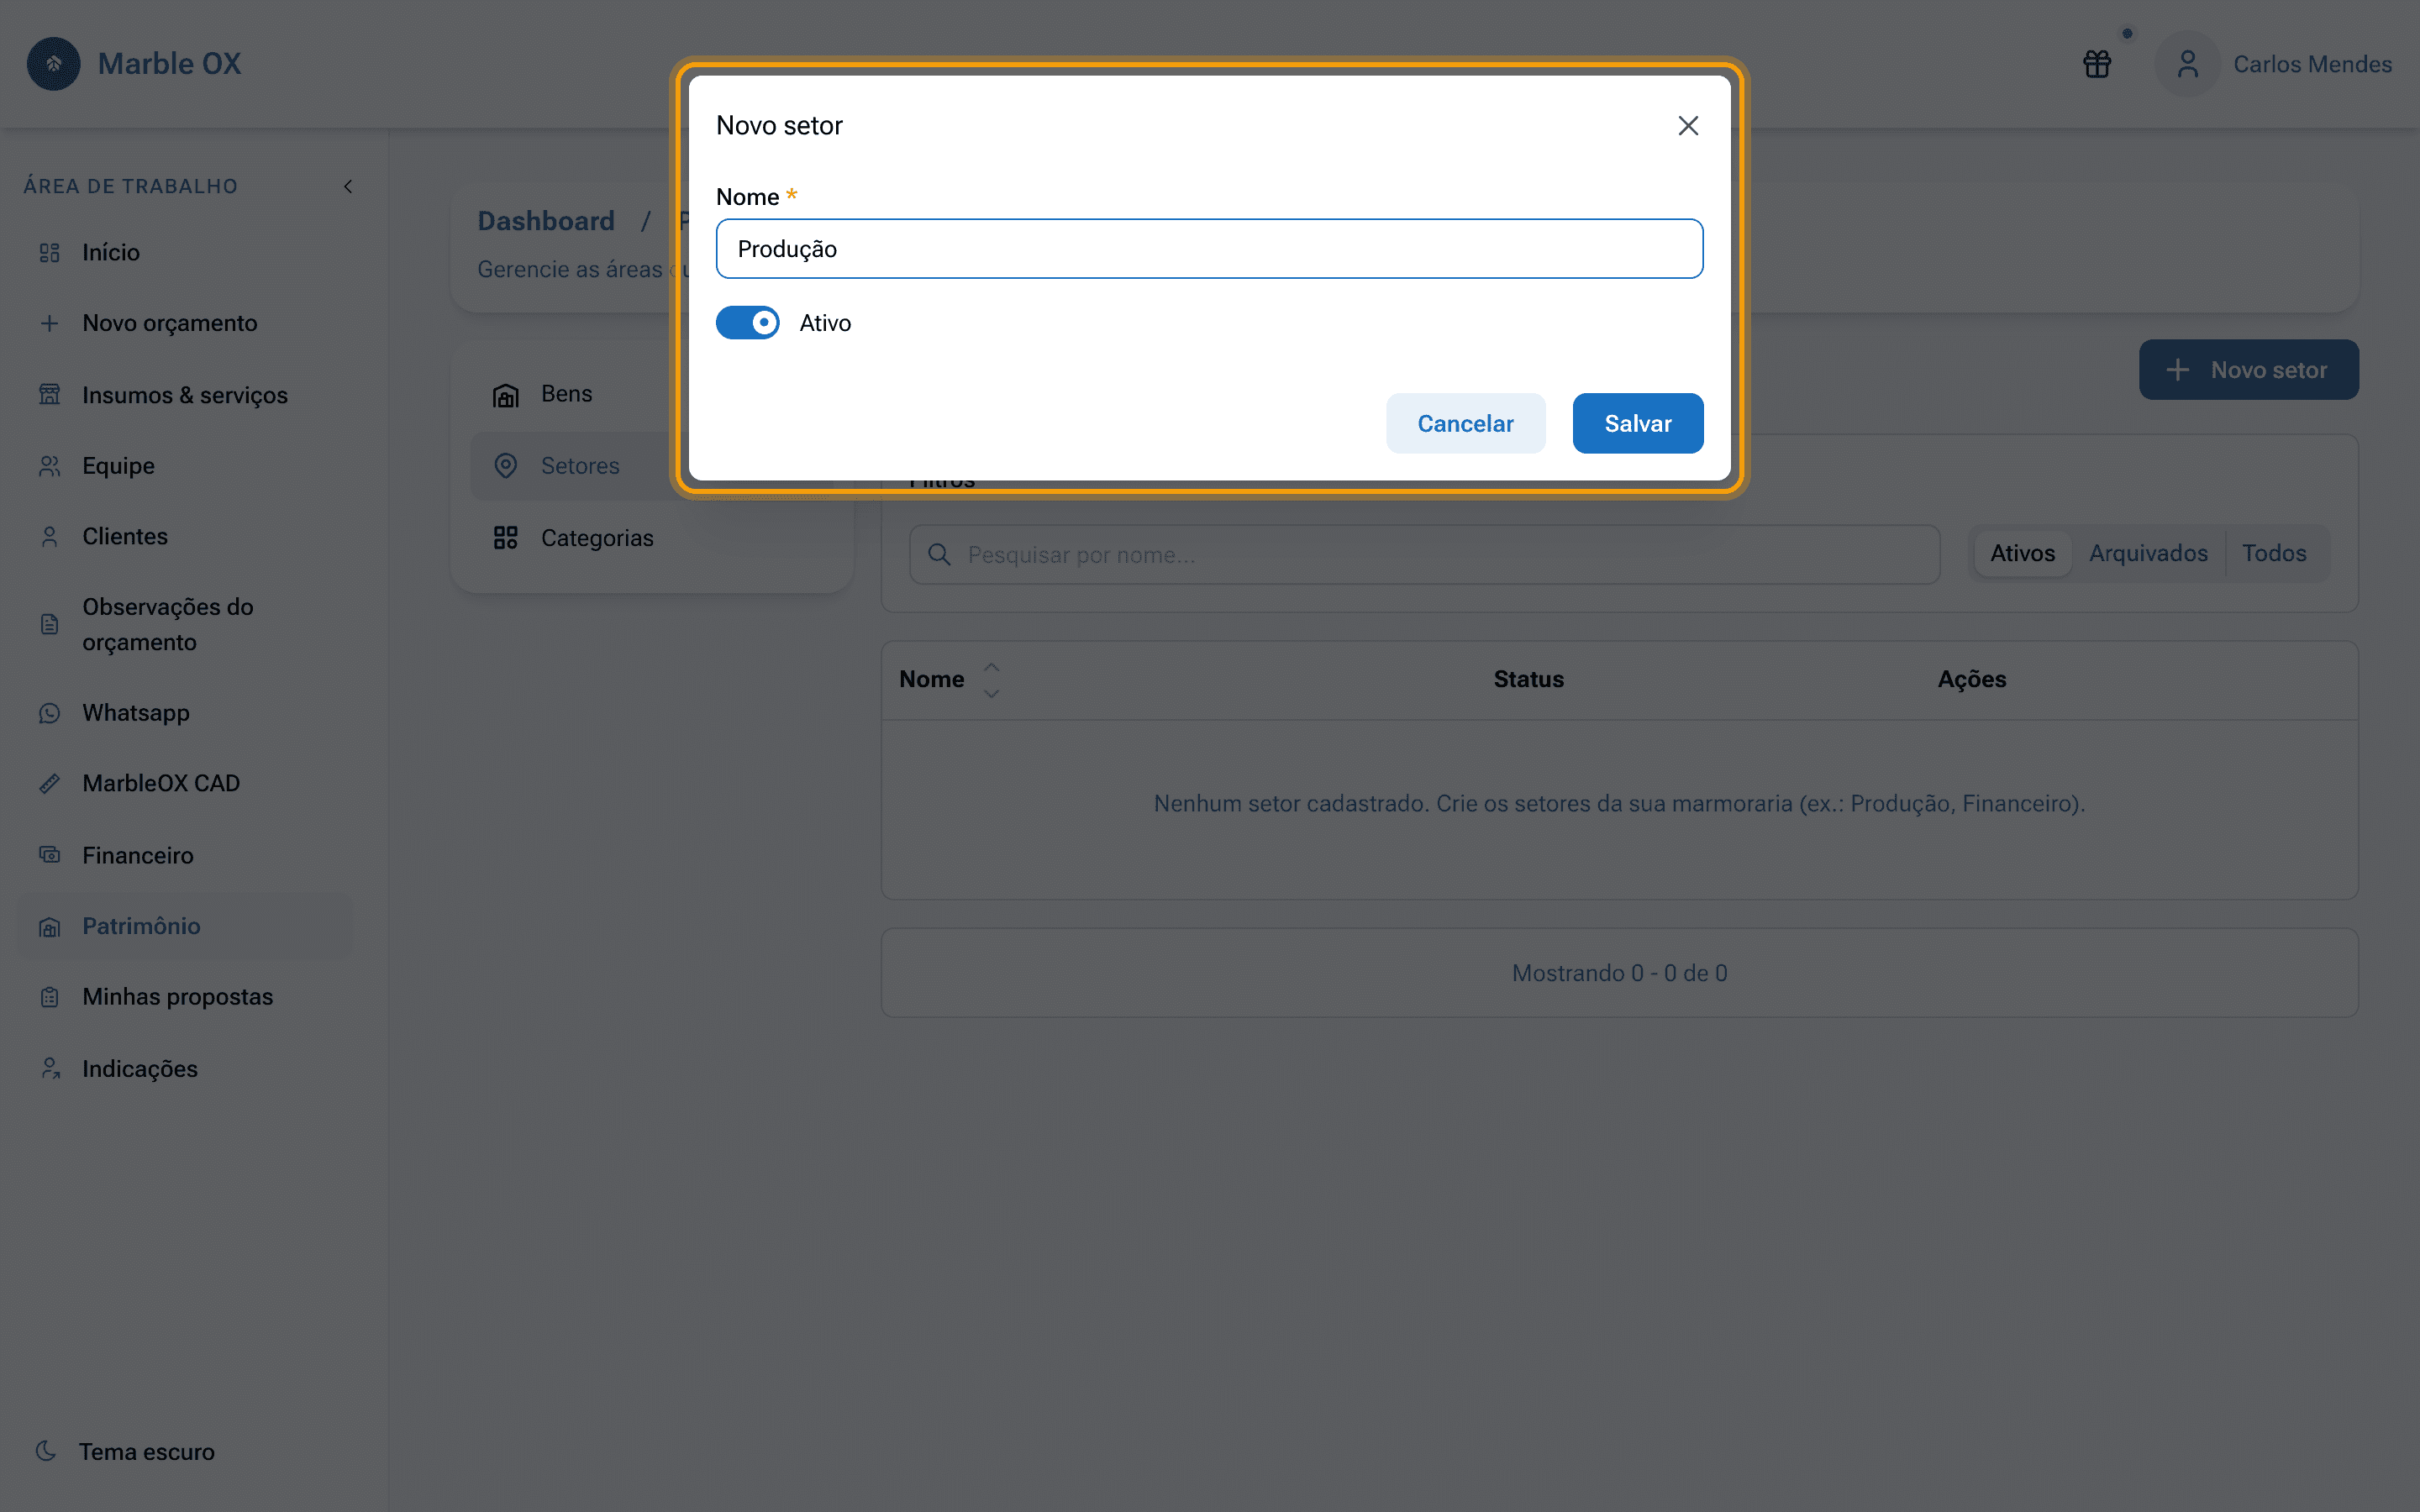This screenshot has height=1512, width=2420.
Task: Select the Arquivados filter option
Action: click(x=2148, y=553)
